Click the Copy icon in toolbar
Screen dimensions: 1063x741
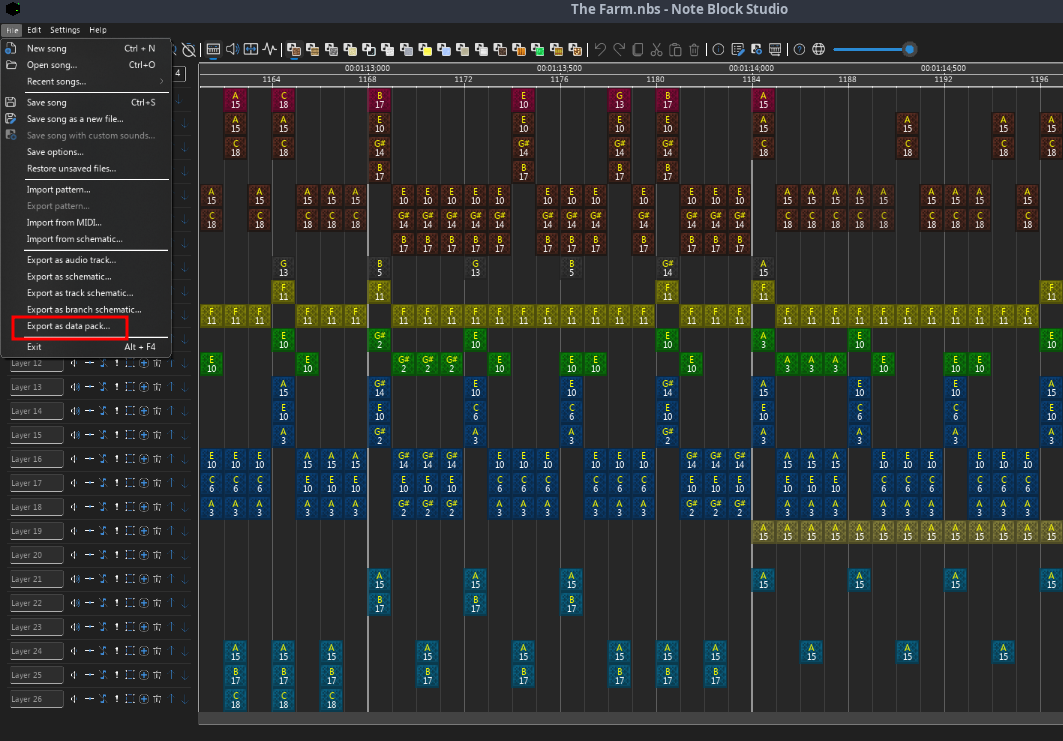(x=637, y=49)
